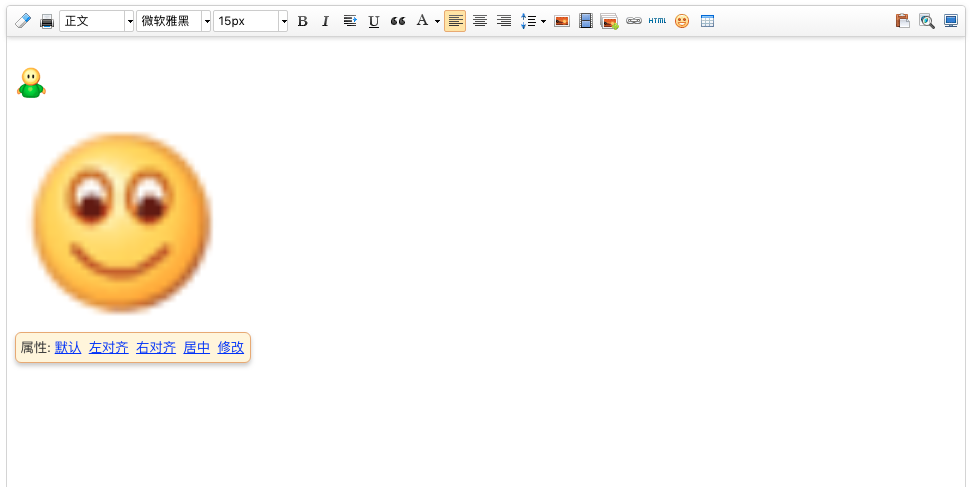Select right text alignment

[x=503, y=21]
